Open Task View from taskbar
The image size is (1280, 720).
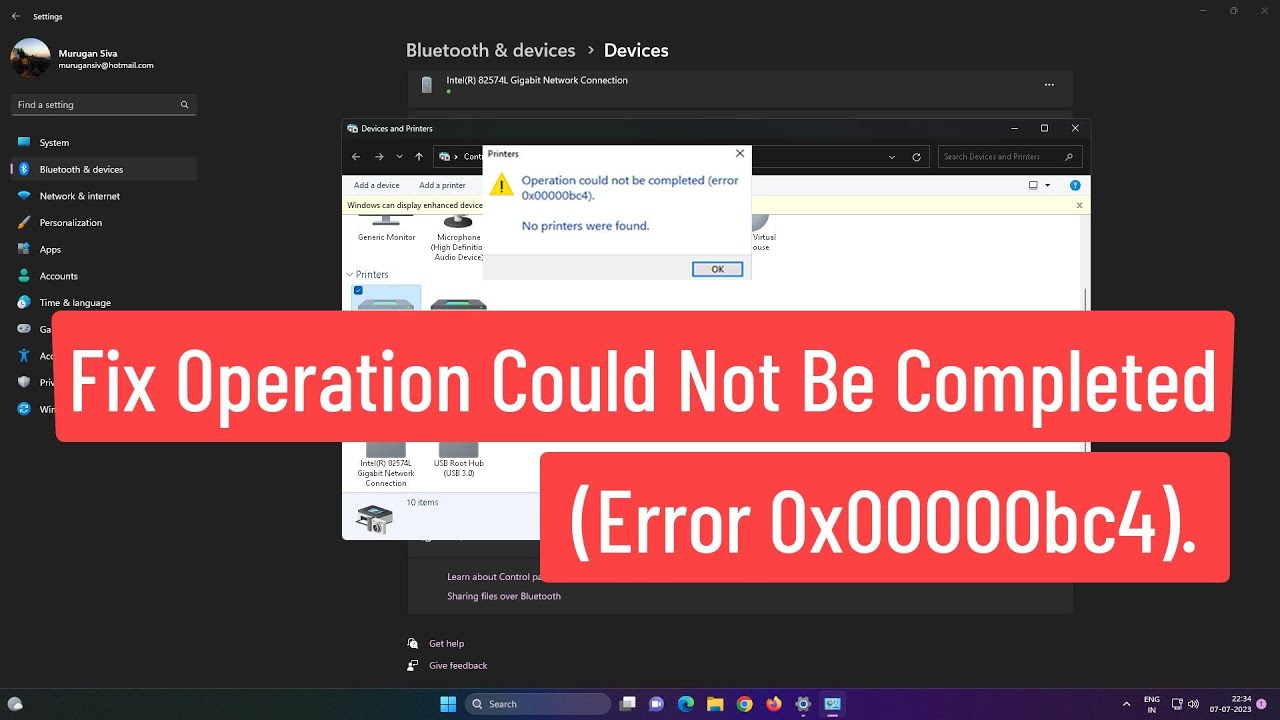(627, 704)
